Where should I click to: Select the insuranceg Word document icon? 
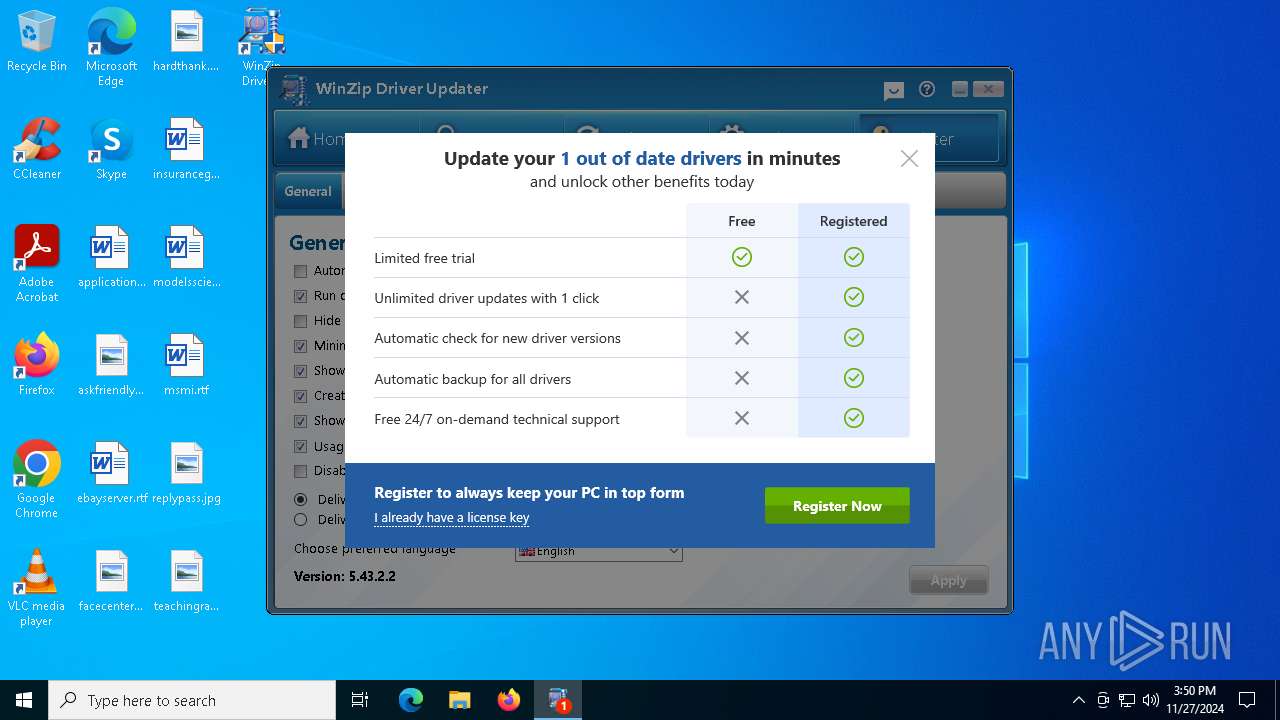click(x=186, y=150)
